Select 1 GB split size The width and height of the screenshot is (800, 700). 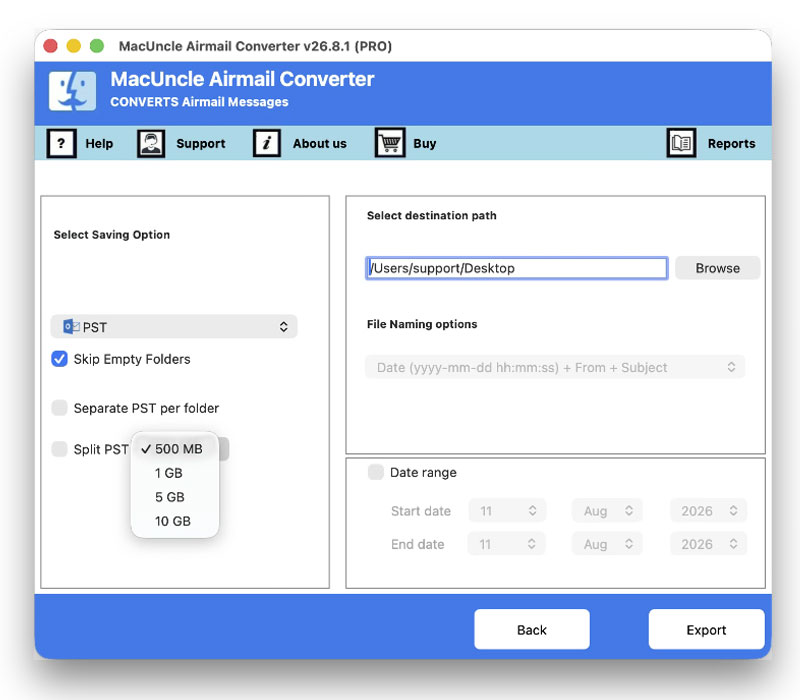click(174, 473)
